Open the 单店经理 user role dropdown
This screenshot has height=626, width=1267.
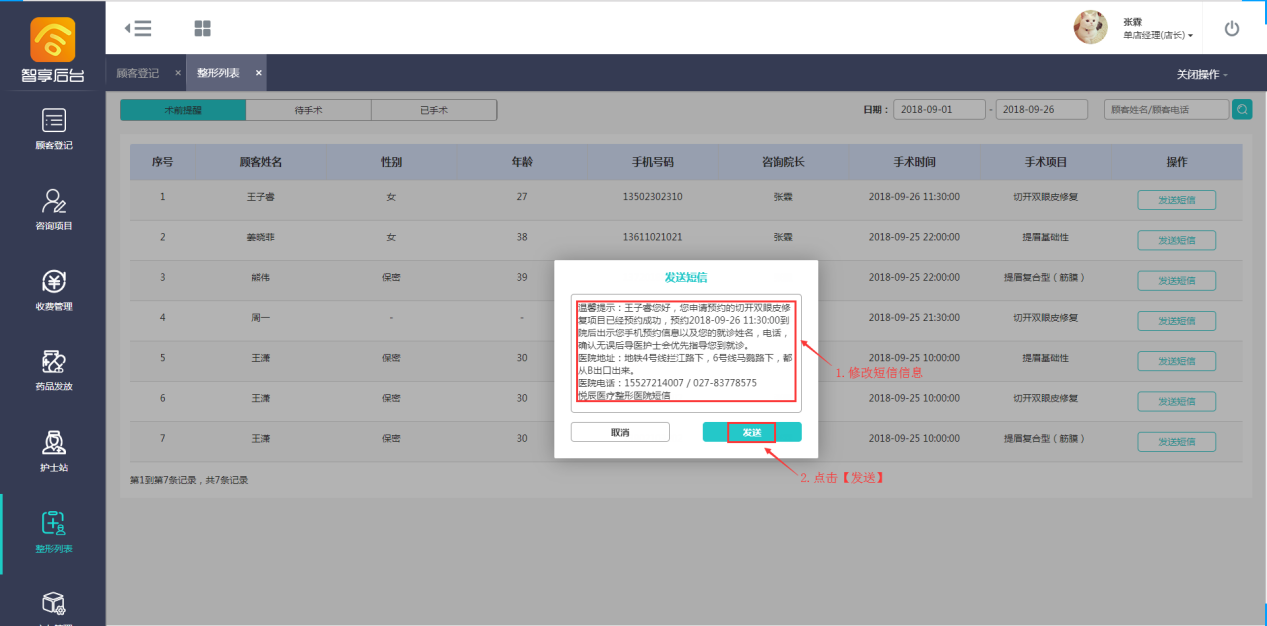(1157, 35)
